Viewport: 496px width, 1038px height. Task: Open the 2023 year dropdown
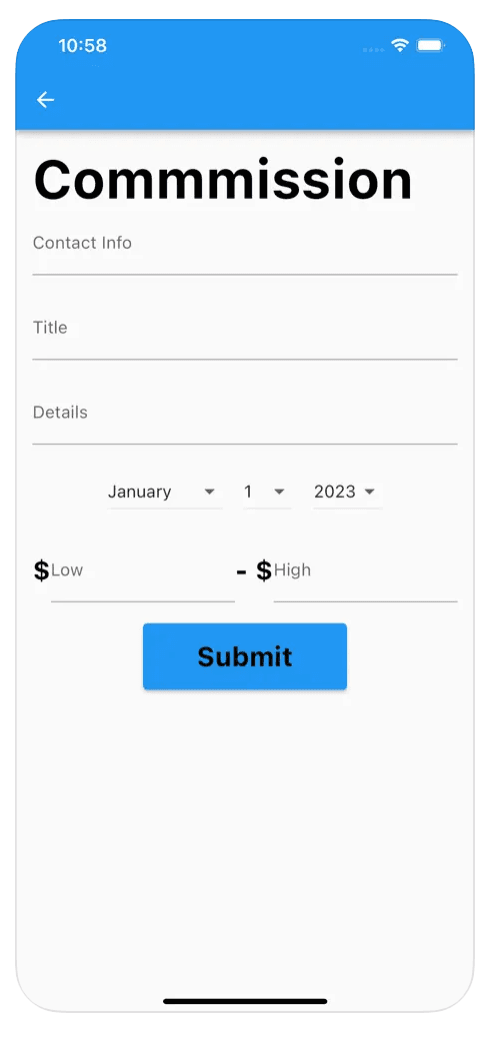[347, 492]
